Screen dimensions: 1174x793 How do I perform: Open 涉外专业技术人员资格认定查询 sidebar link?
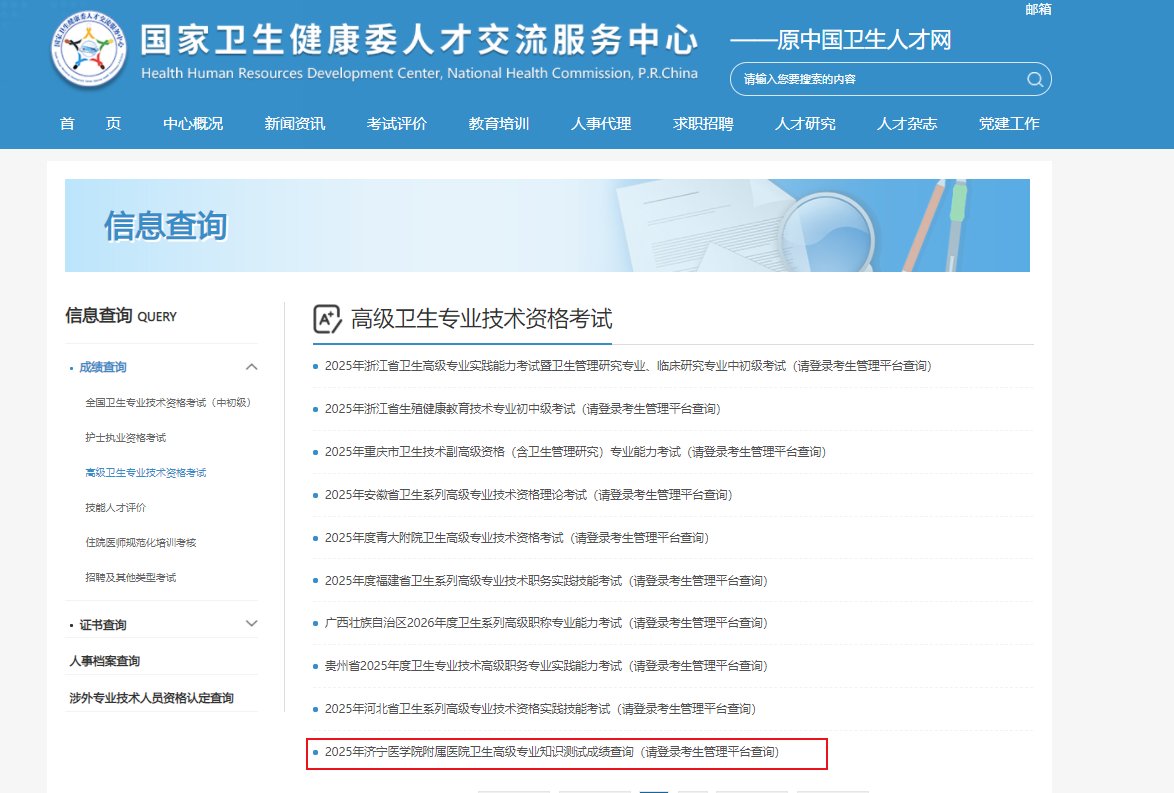click(x=151, y=698)
